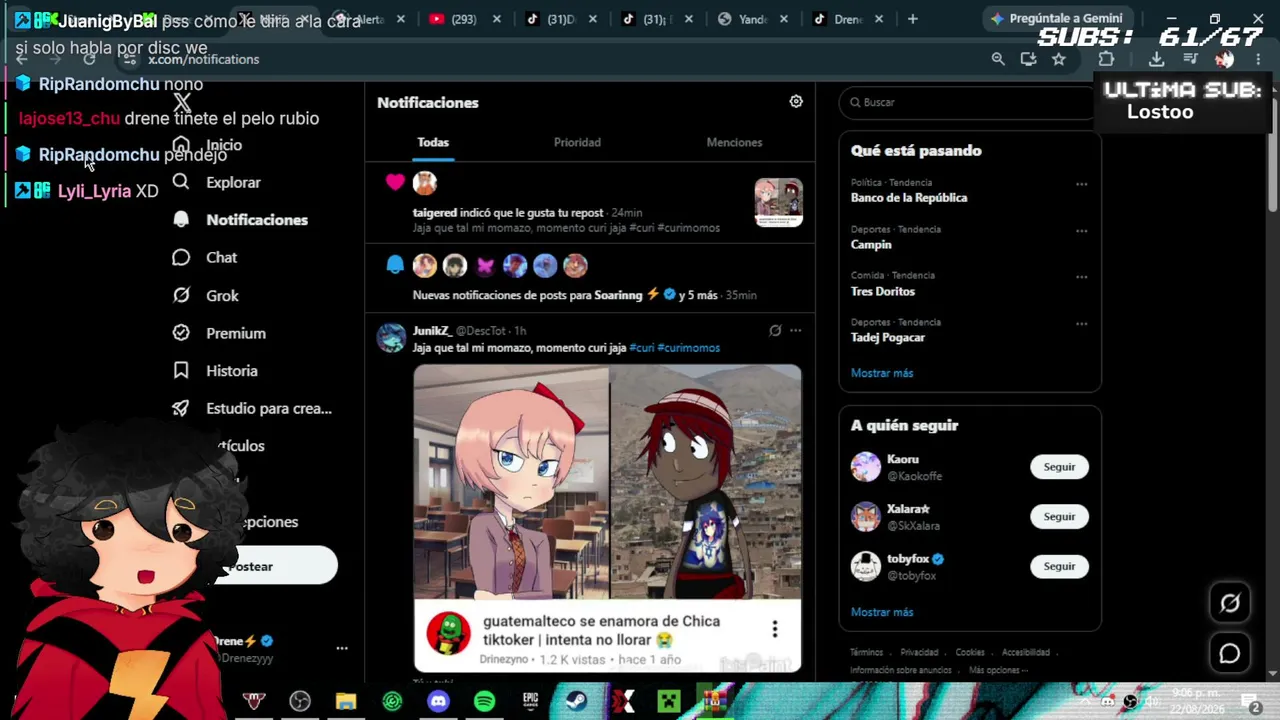This screenshot has width=1280, height=720.
Task: Click the Pregúntale a Gemini button
Action: click(x=1057, y=19)
